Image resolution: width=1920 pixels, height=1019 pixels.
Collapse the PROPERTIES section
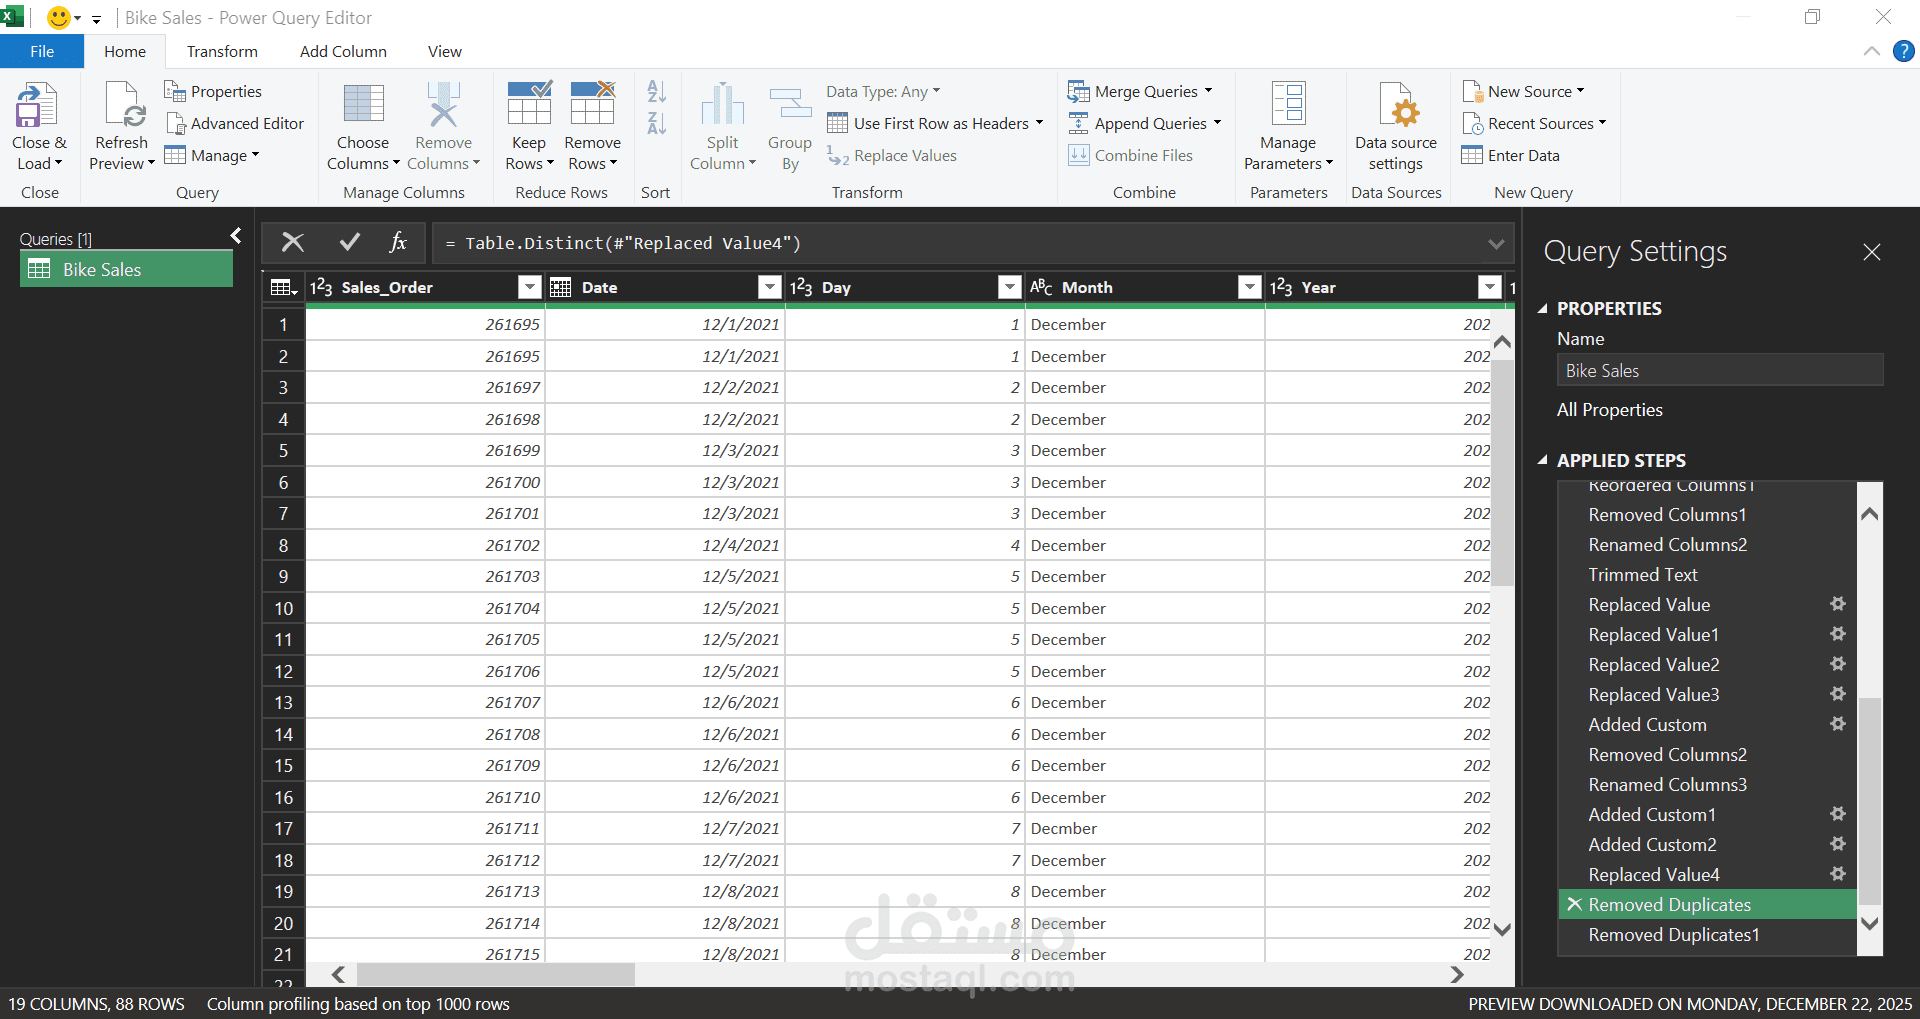(1542, 309)
